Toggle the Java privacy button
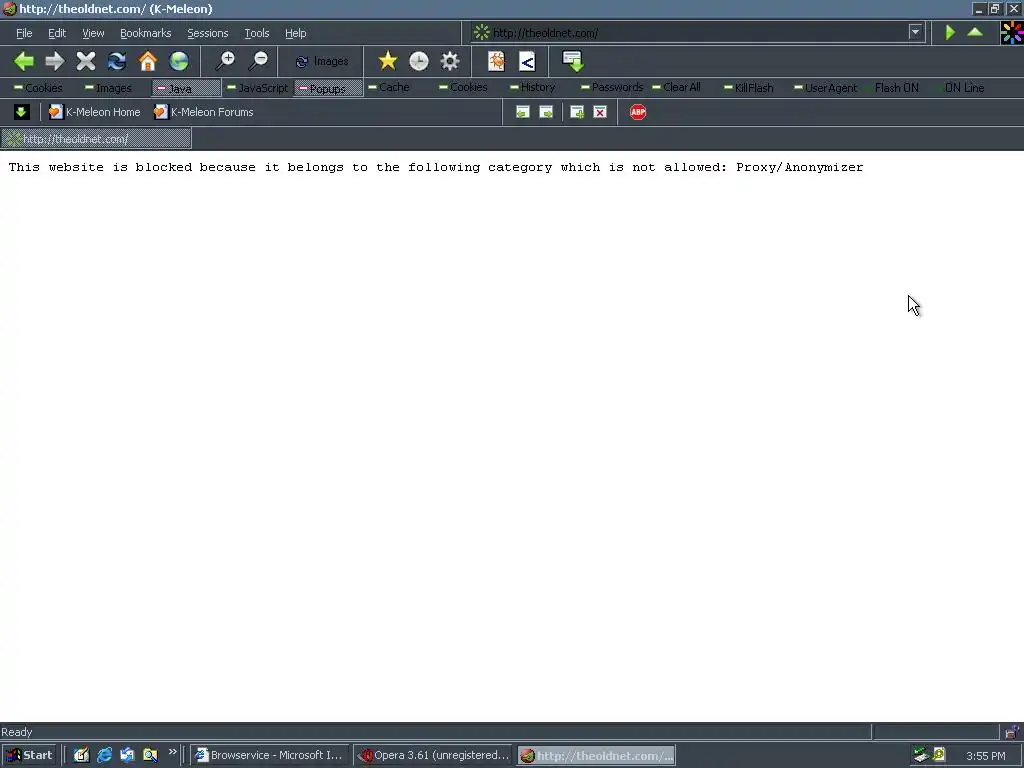The width and height of the screenshot is (1024, 768). pyautogui.click(x=186, y=88)
